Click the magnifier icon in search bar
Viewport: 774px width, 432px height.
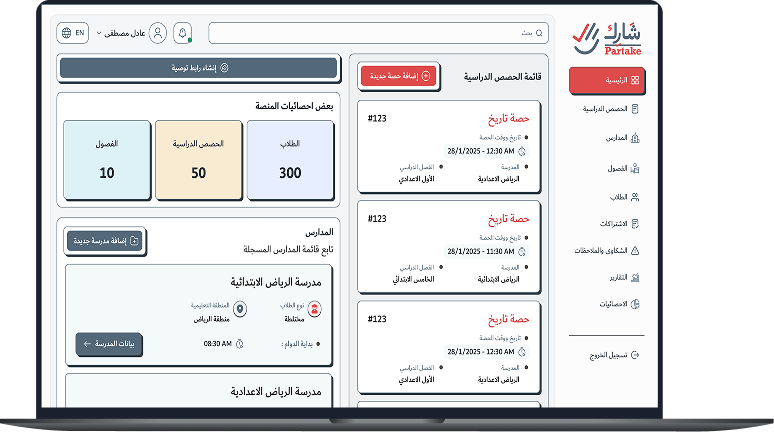tap(540, 33)
